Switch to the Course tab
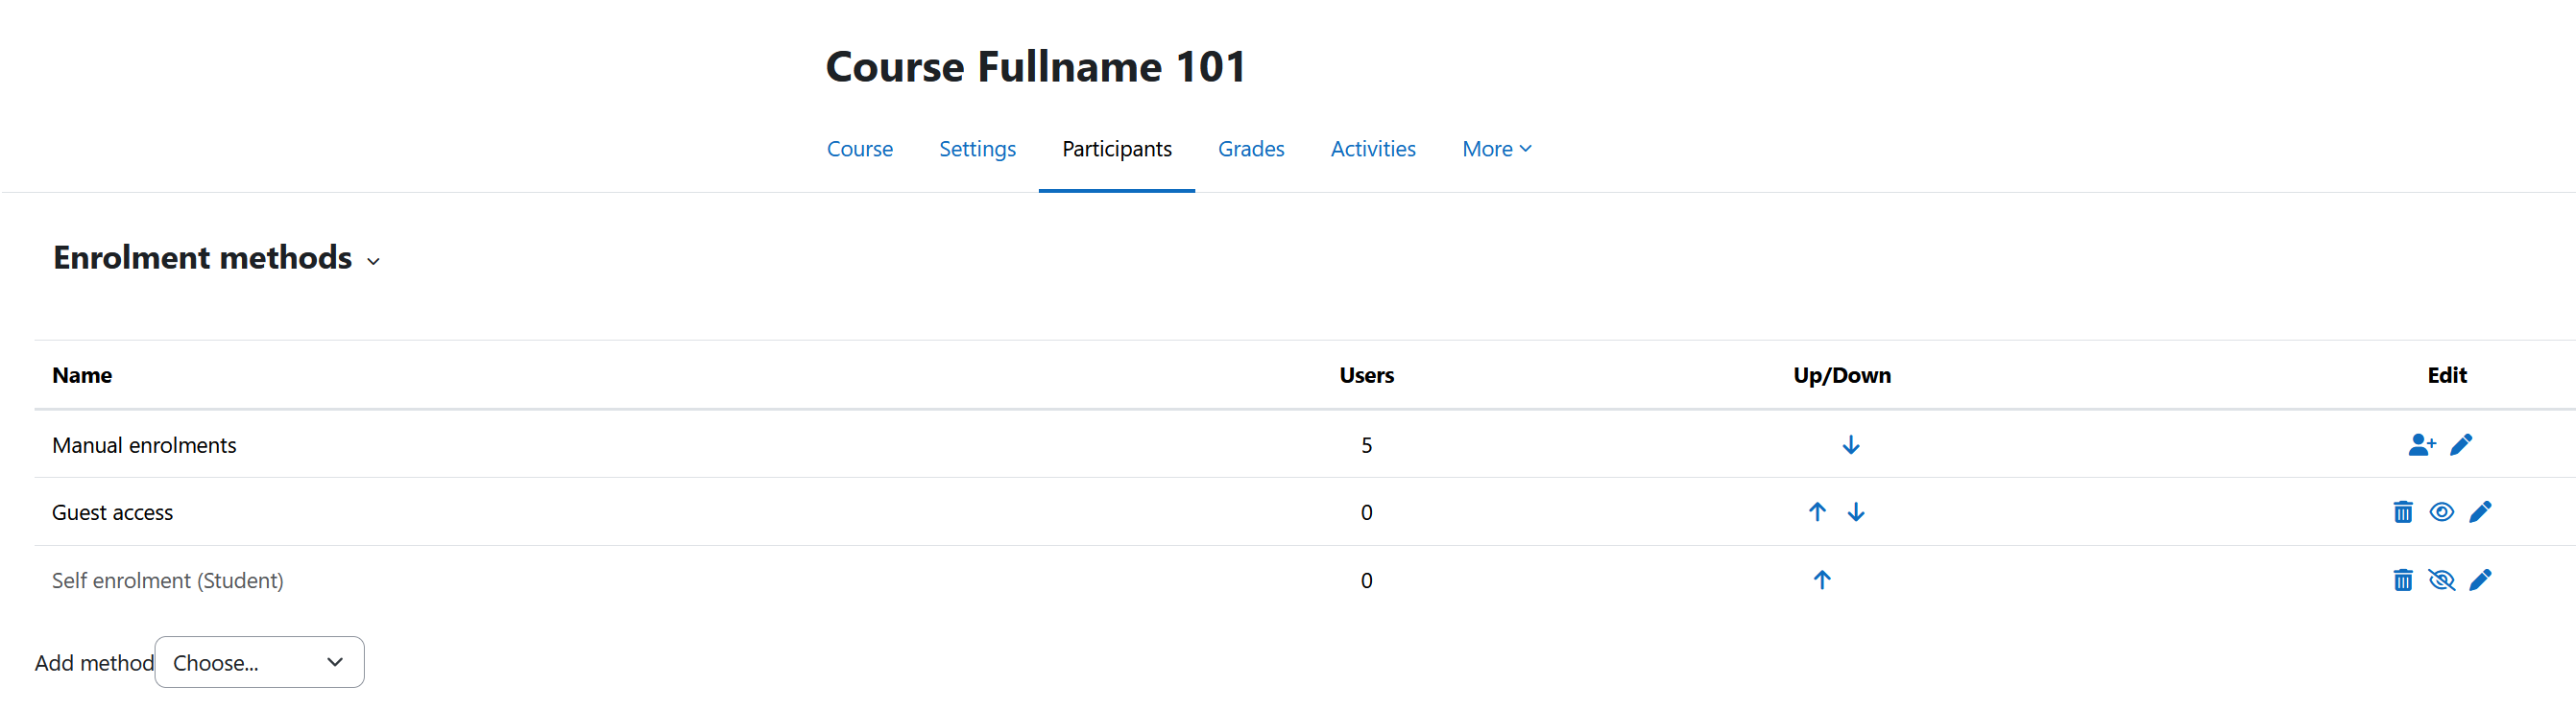 [x=859, y=149]
